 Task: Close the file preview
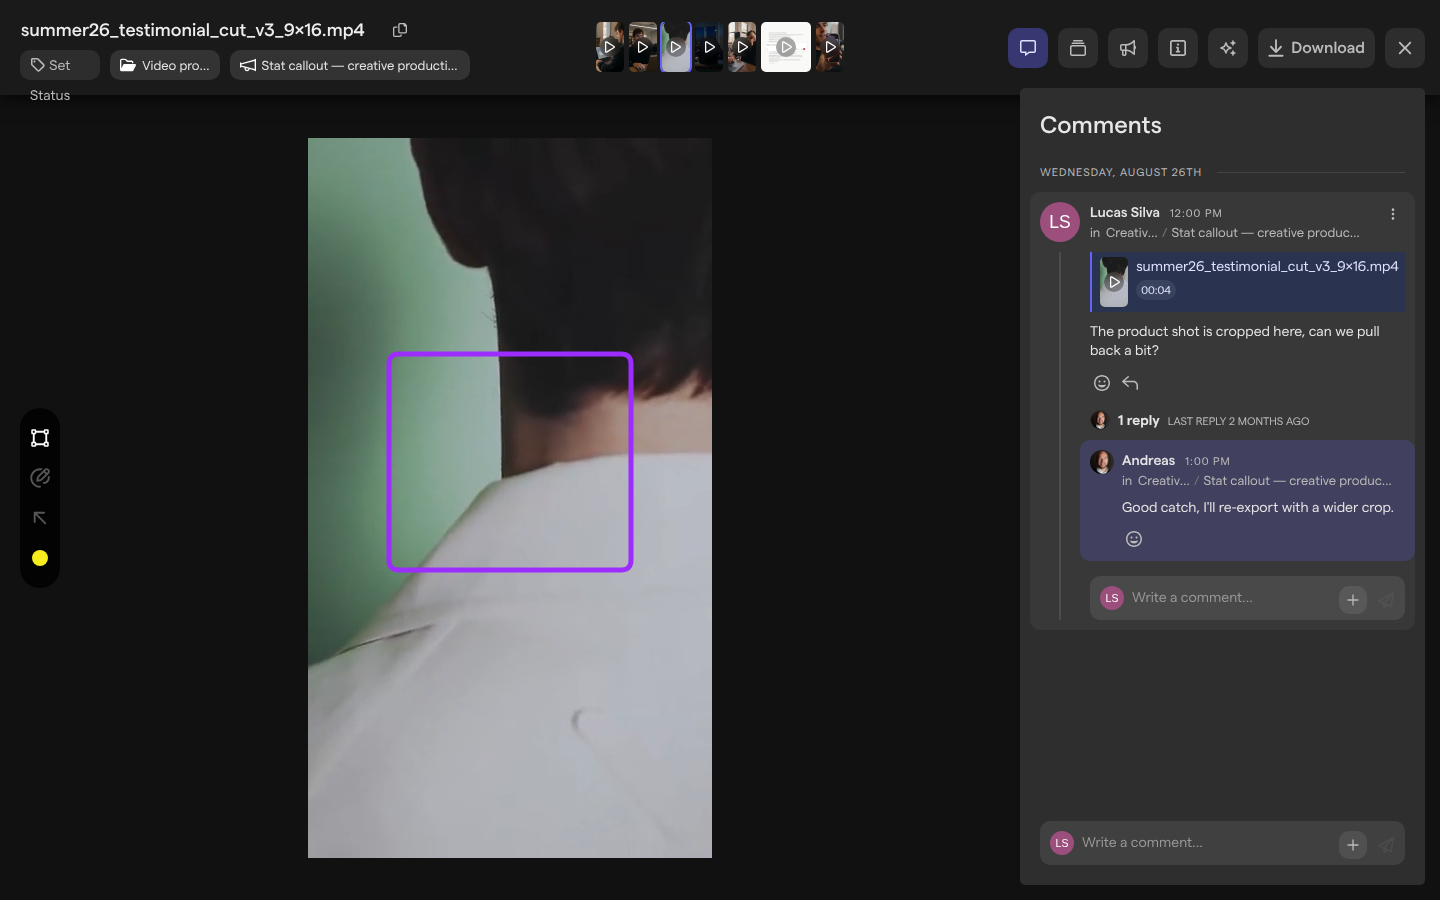click(x=1405, y=48)
